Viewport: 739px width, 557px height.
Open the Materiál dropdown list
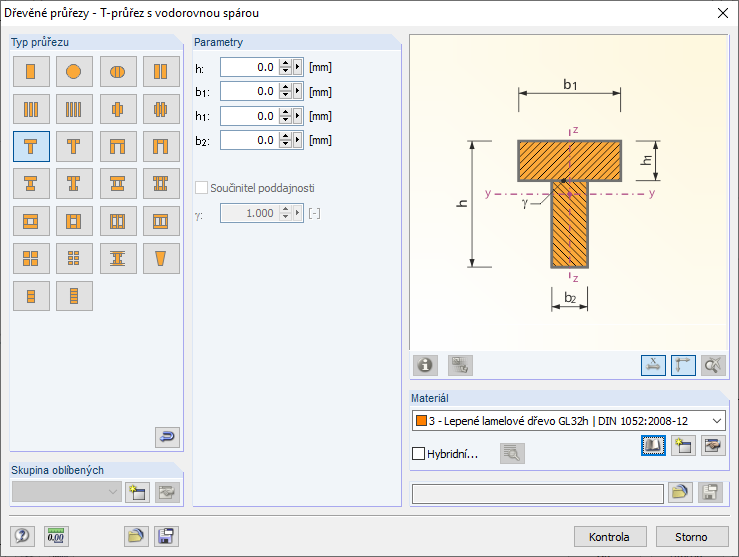(x=717, y=421)
